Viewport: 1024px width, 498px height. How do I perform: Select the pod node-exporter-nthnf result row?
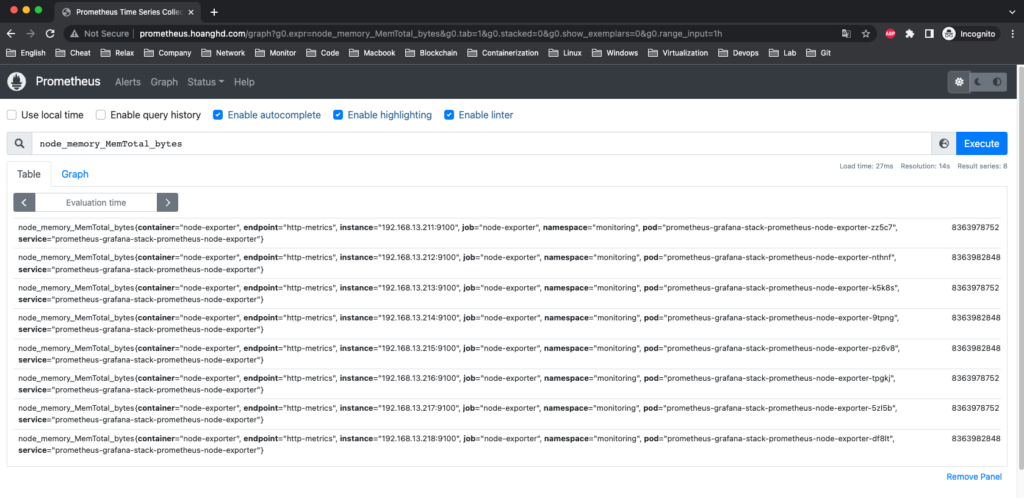point(507,263)
